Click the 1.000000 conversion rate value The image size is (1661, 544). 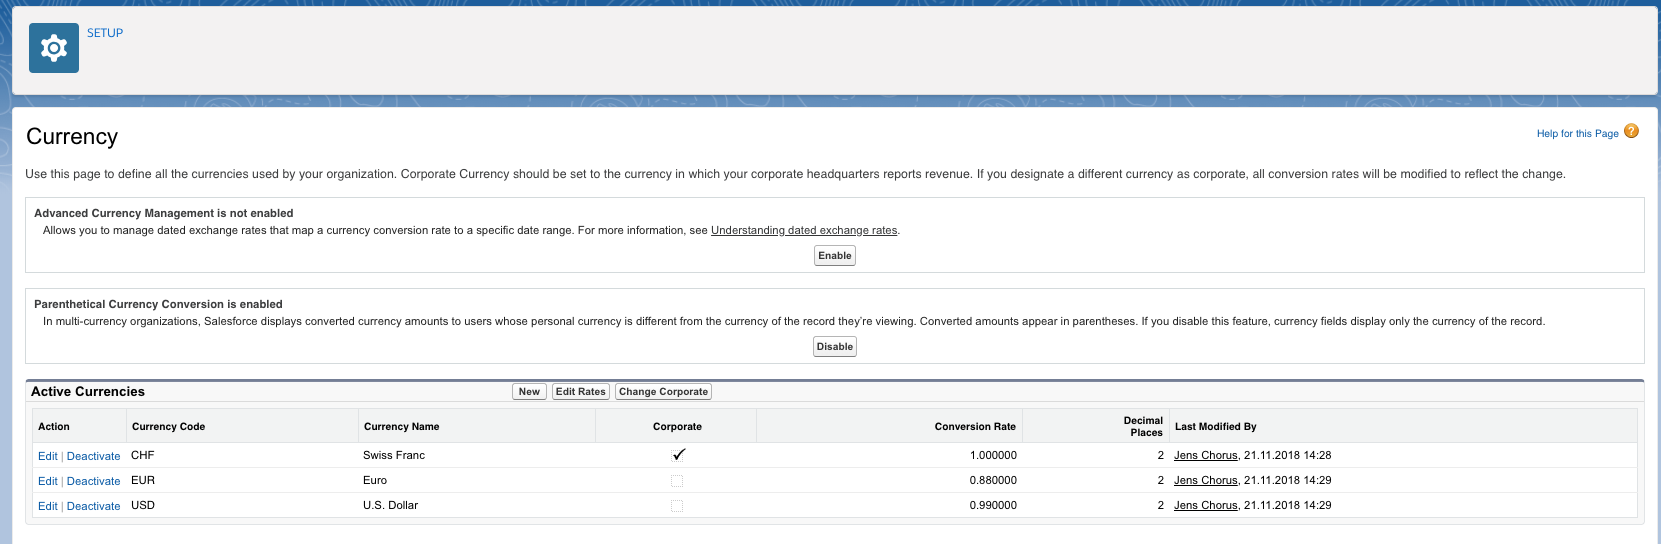coord(993,455)
